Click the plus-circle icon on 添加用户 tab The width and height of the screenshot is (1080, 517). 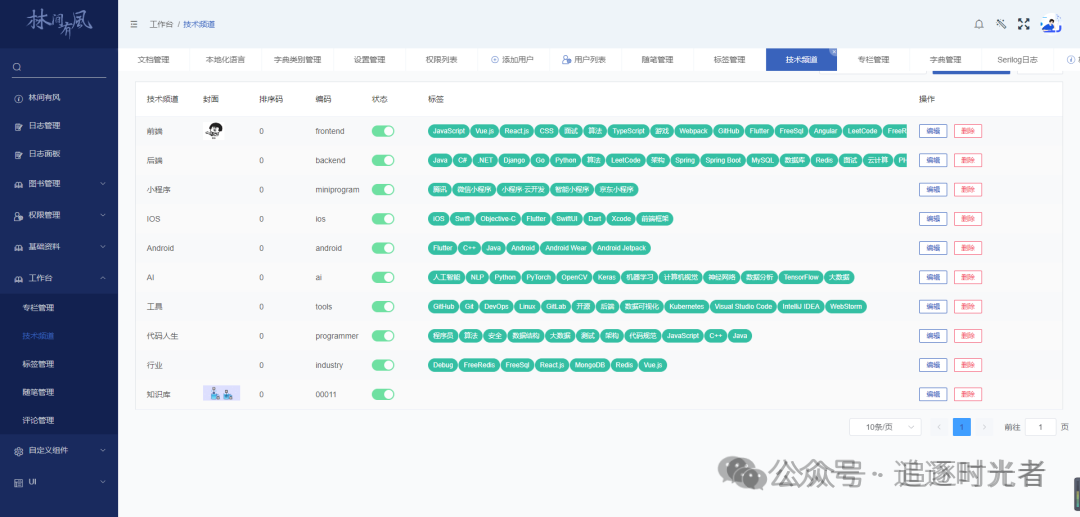tap(495, 60)
